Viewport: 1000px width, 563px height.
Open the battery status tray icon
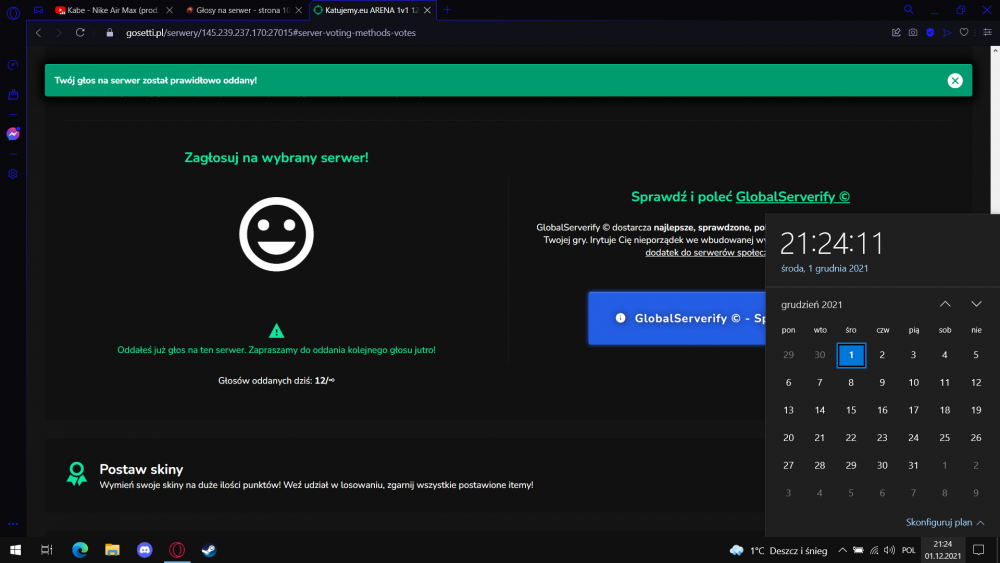coord(858,550)
